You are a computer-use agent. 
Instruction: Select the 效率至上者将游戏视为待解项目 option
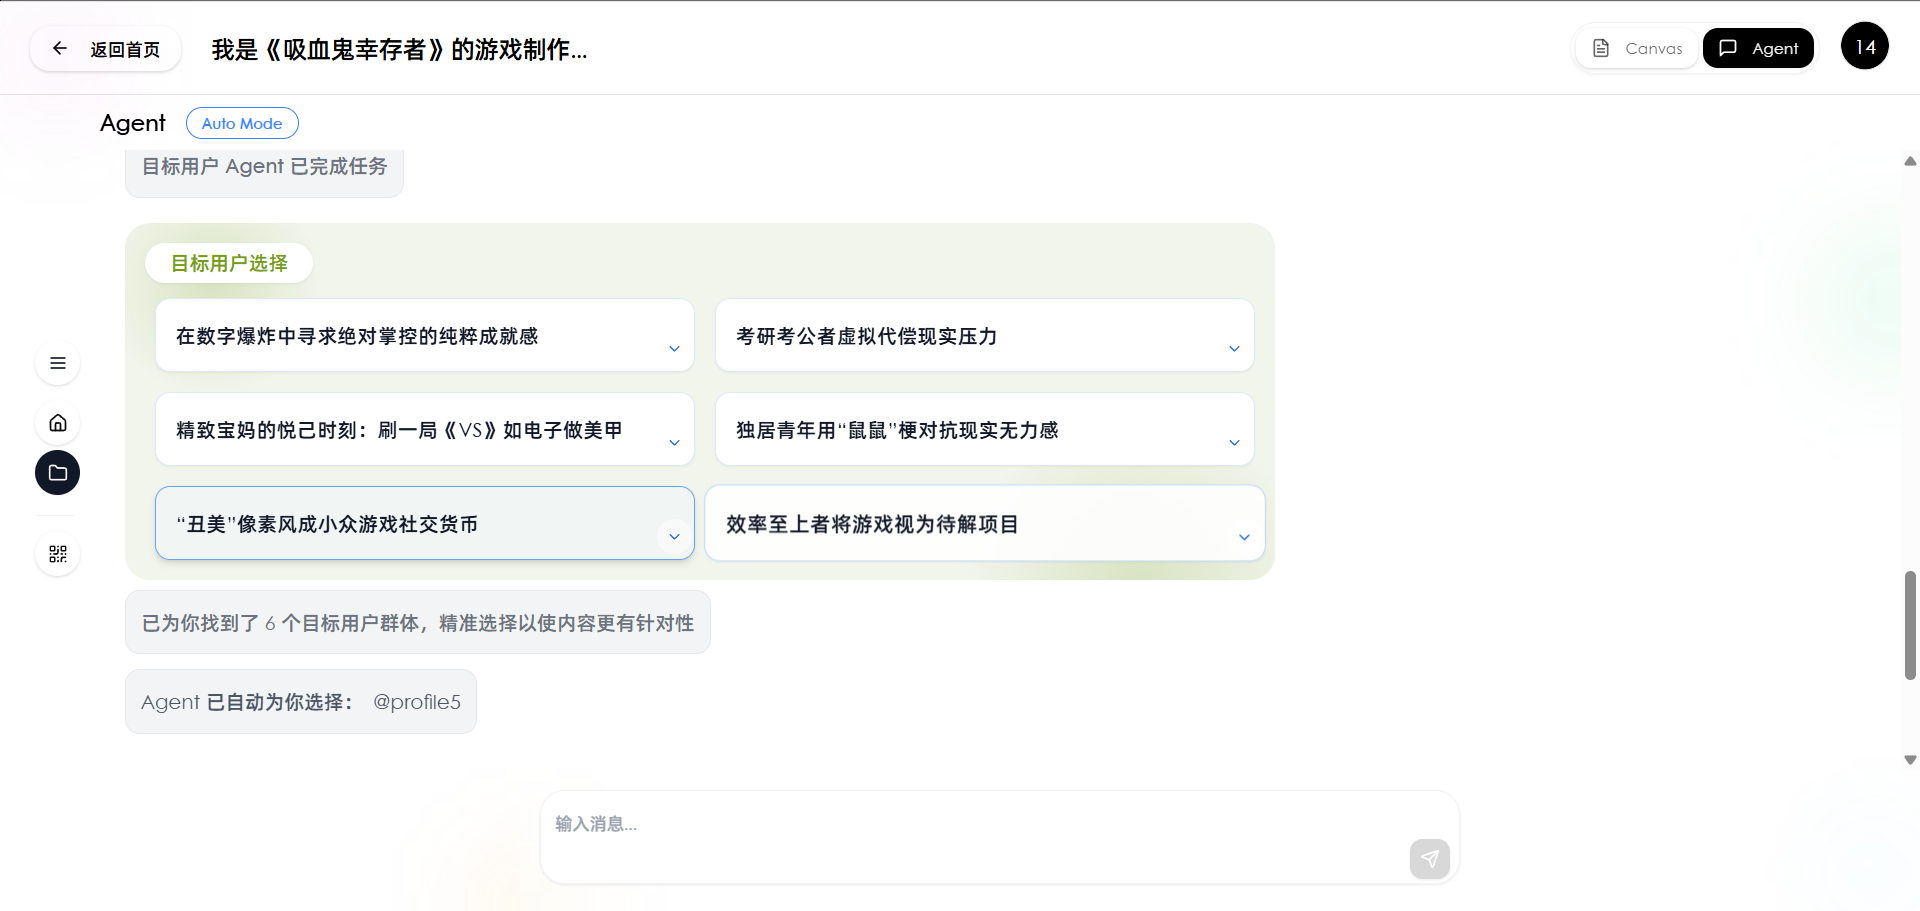coord(985,523)
